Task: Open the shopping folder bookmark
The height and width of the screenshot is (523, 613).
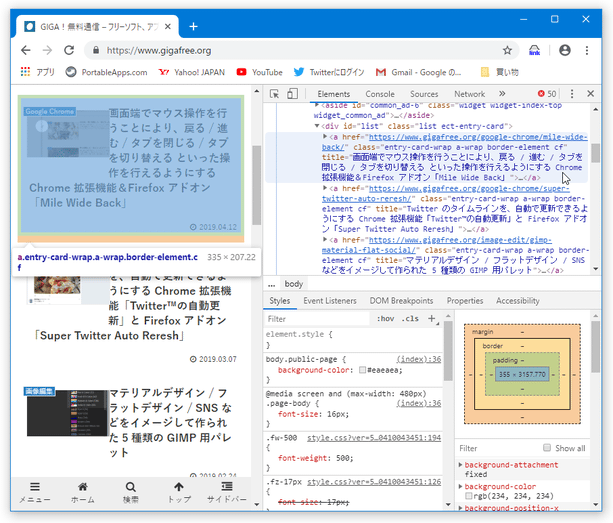Action: click(x=499, y=72)
